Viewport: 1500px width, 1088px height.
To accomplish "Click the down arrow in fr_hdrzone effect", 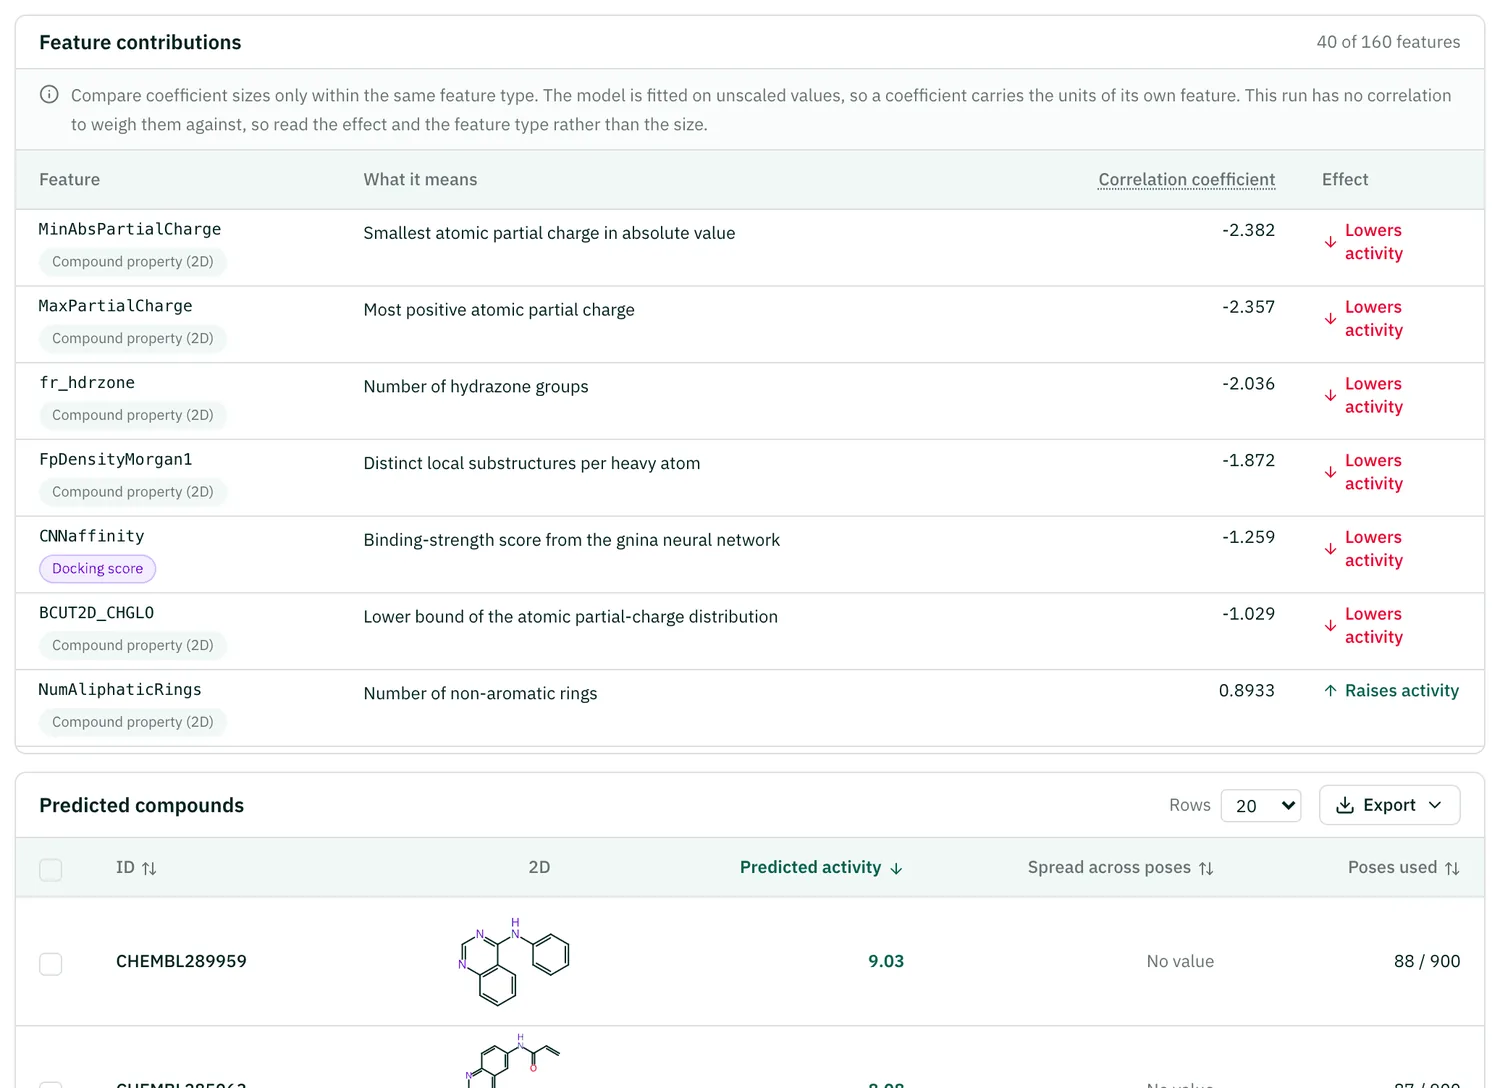I will (1330, 395).
